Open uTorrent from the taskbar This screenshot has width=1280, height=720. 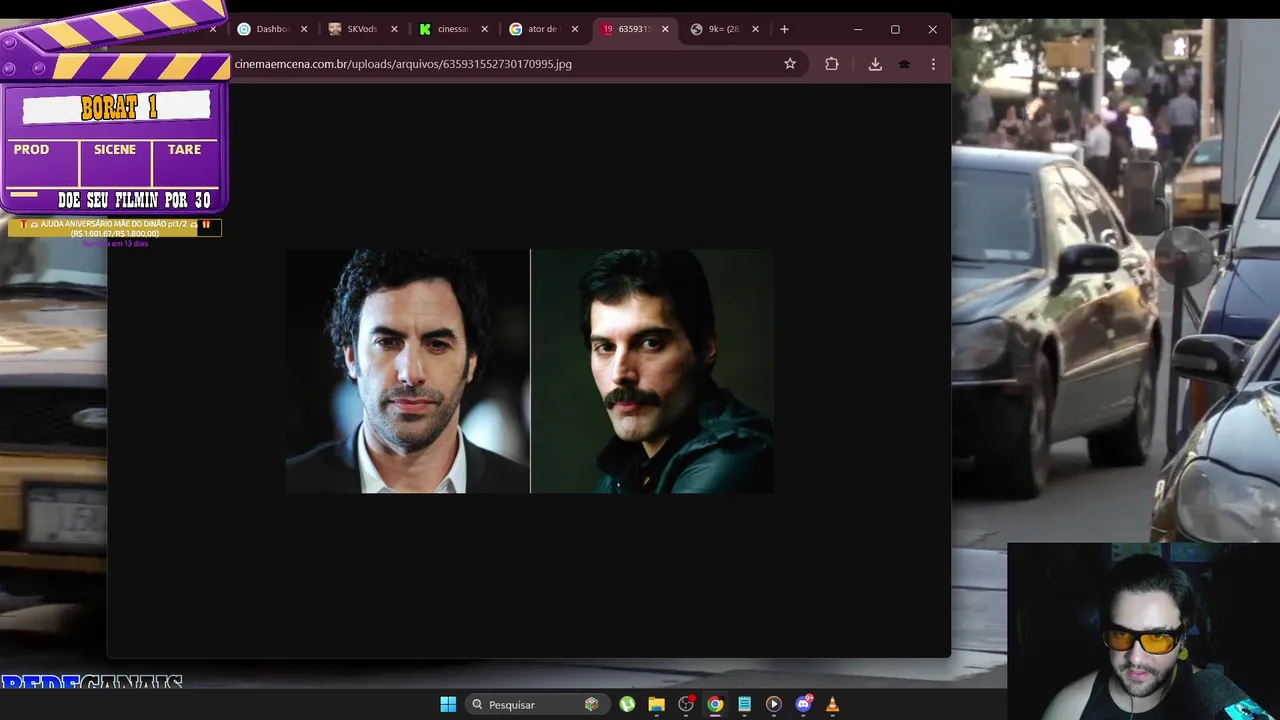(x=627, y=704)
